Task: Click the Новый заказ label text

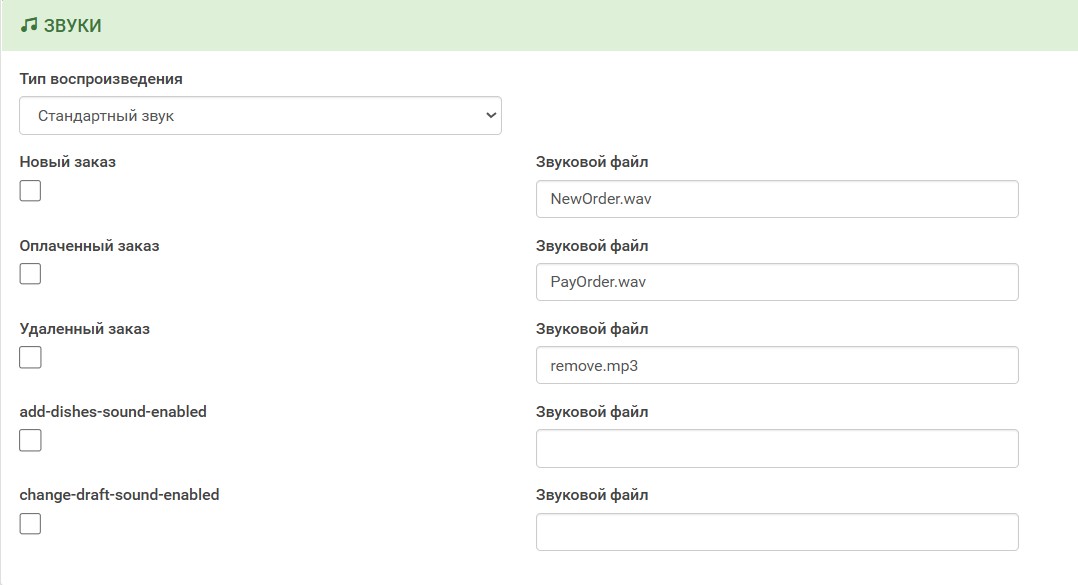Action: 67,162
